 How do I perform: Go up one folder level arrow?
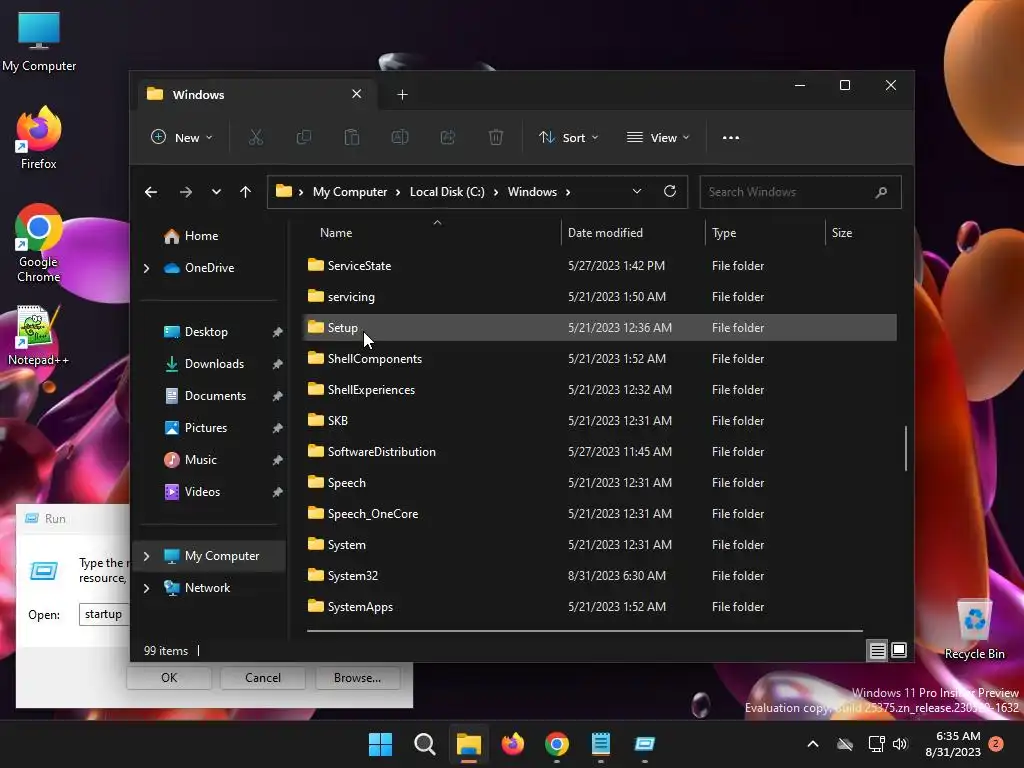click(x=246, y=192)
